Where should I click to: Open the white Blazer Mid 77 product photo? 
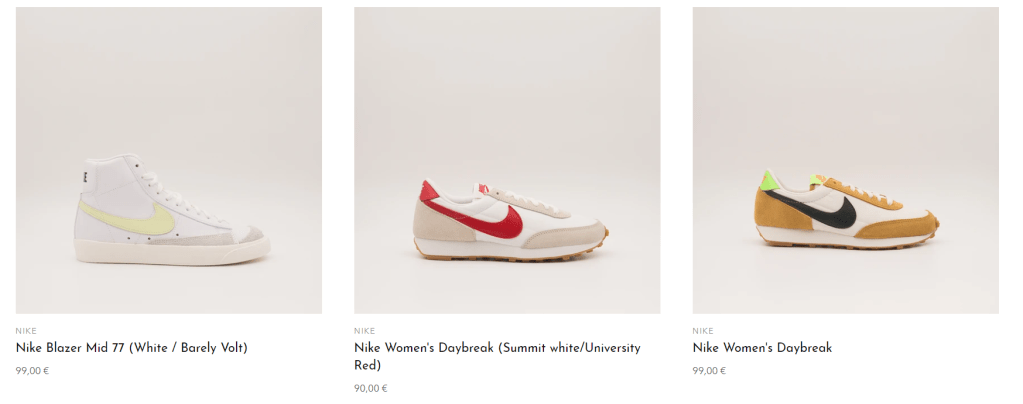[168, 160]
